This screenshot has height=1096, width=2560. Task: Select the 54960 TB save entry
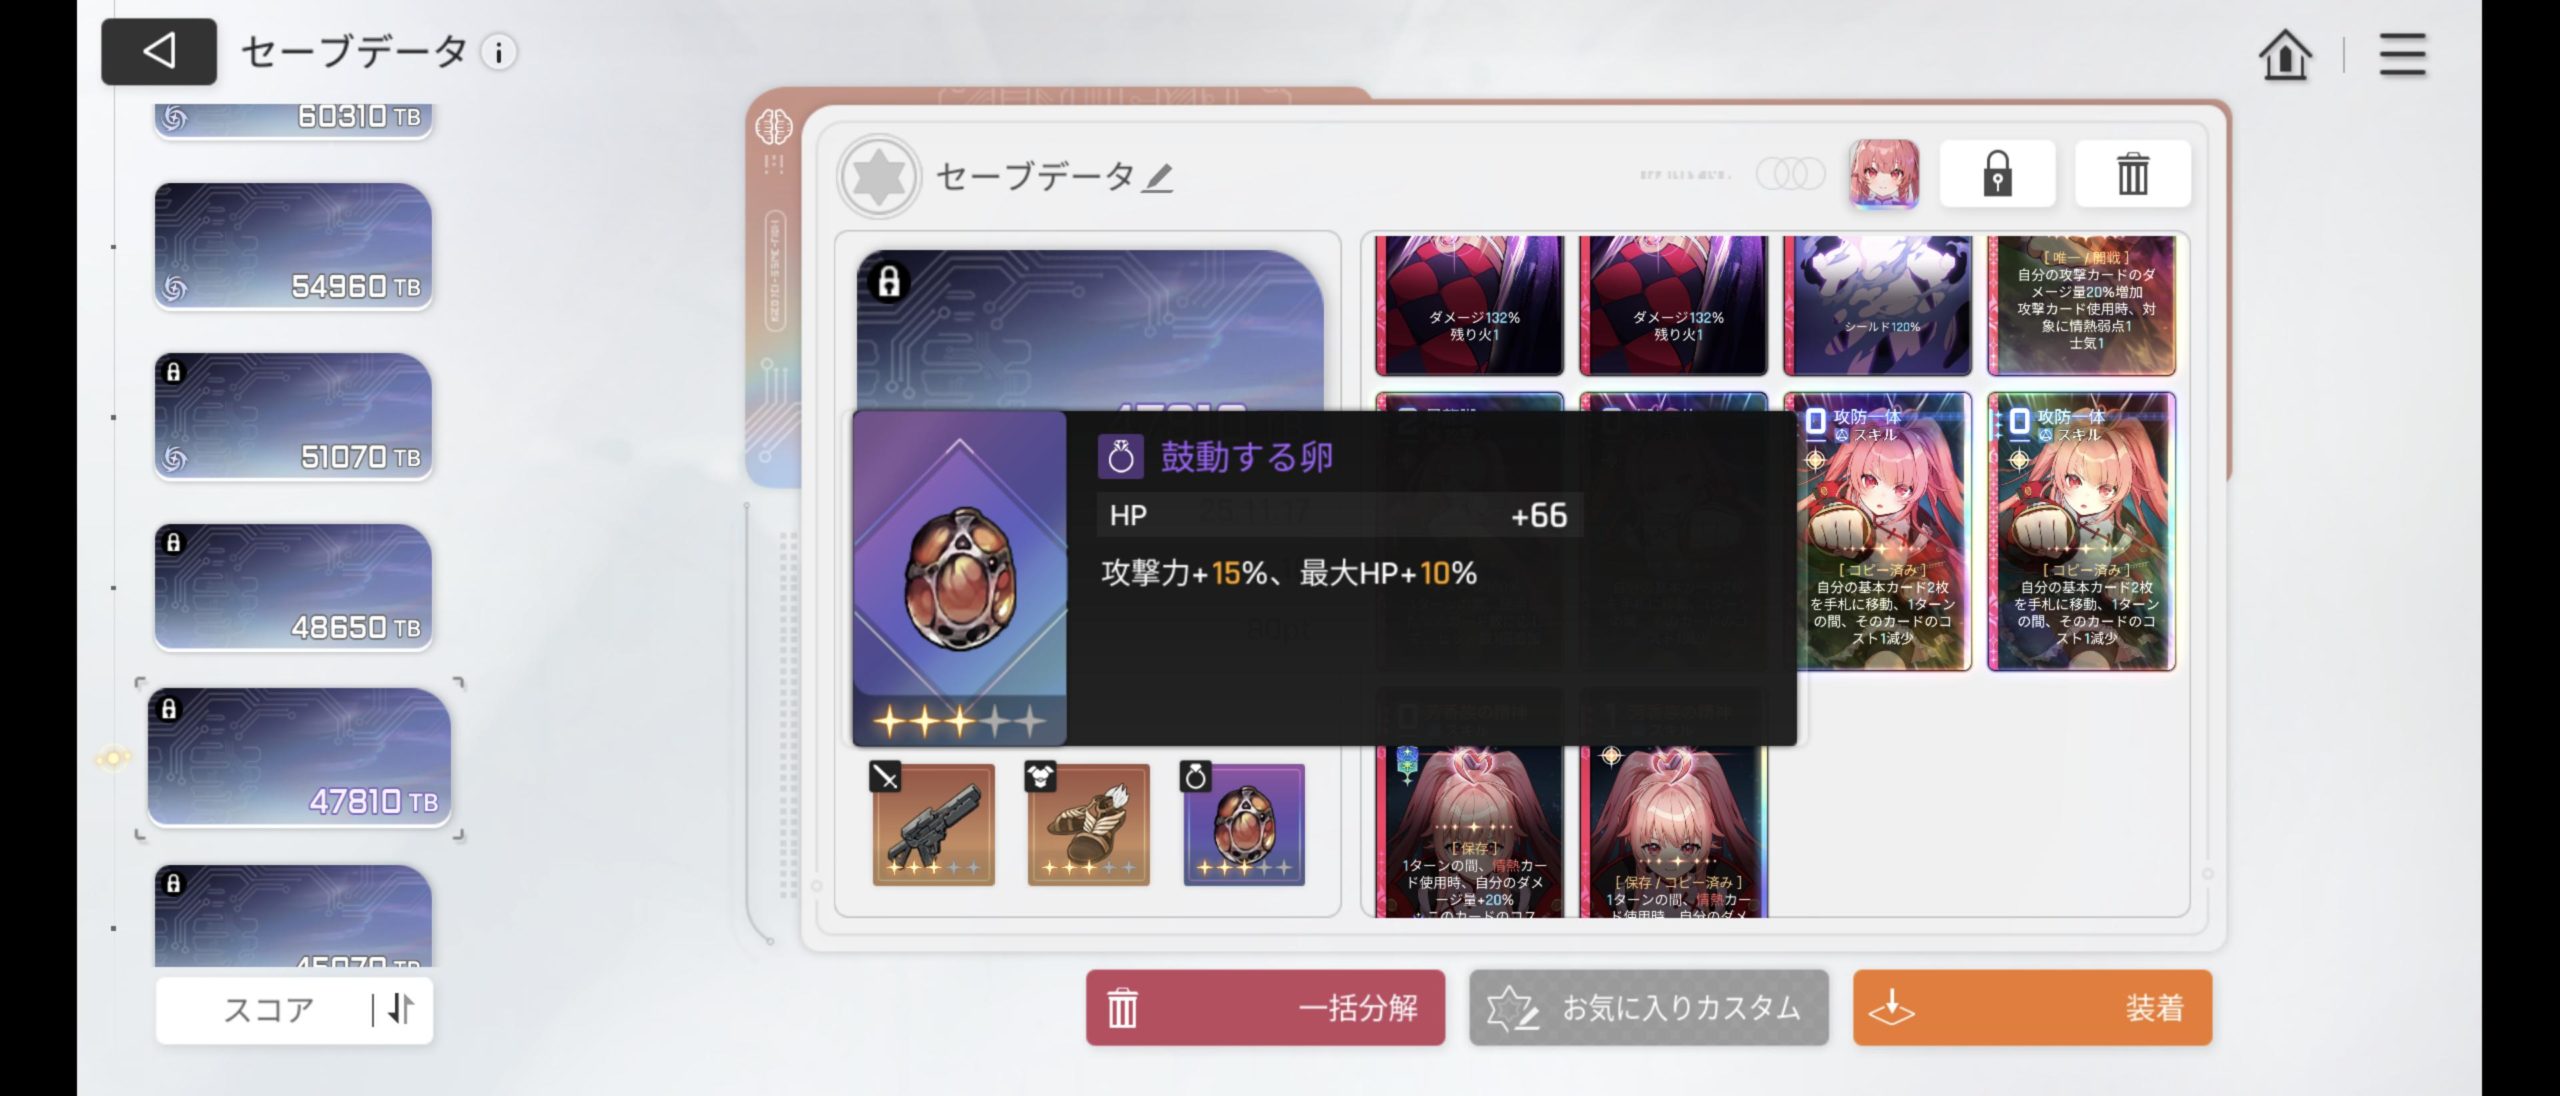[x=293, y=246]
